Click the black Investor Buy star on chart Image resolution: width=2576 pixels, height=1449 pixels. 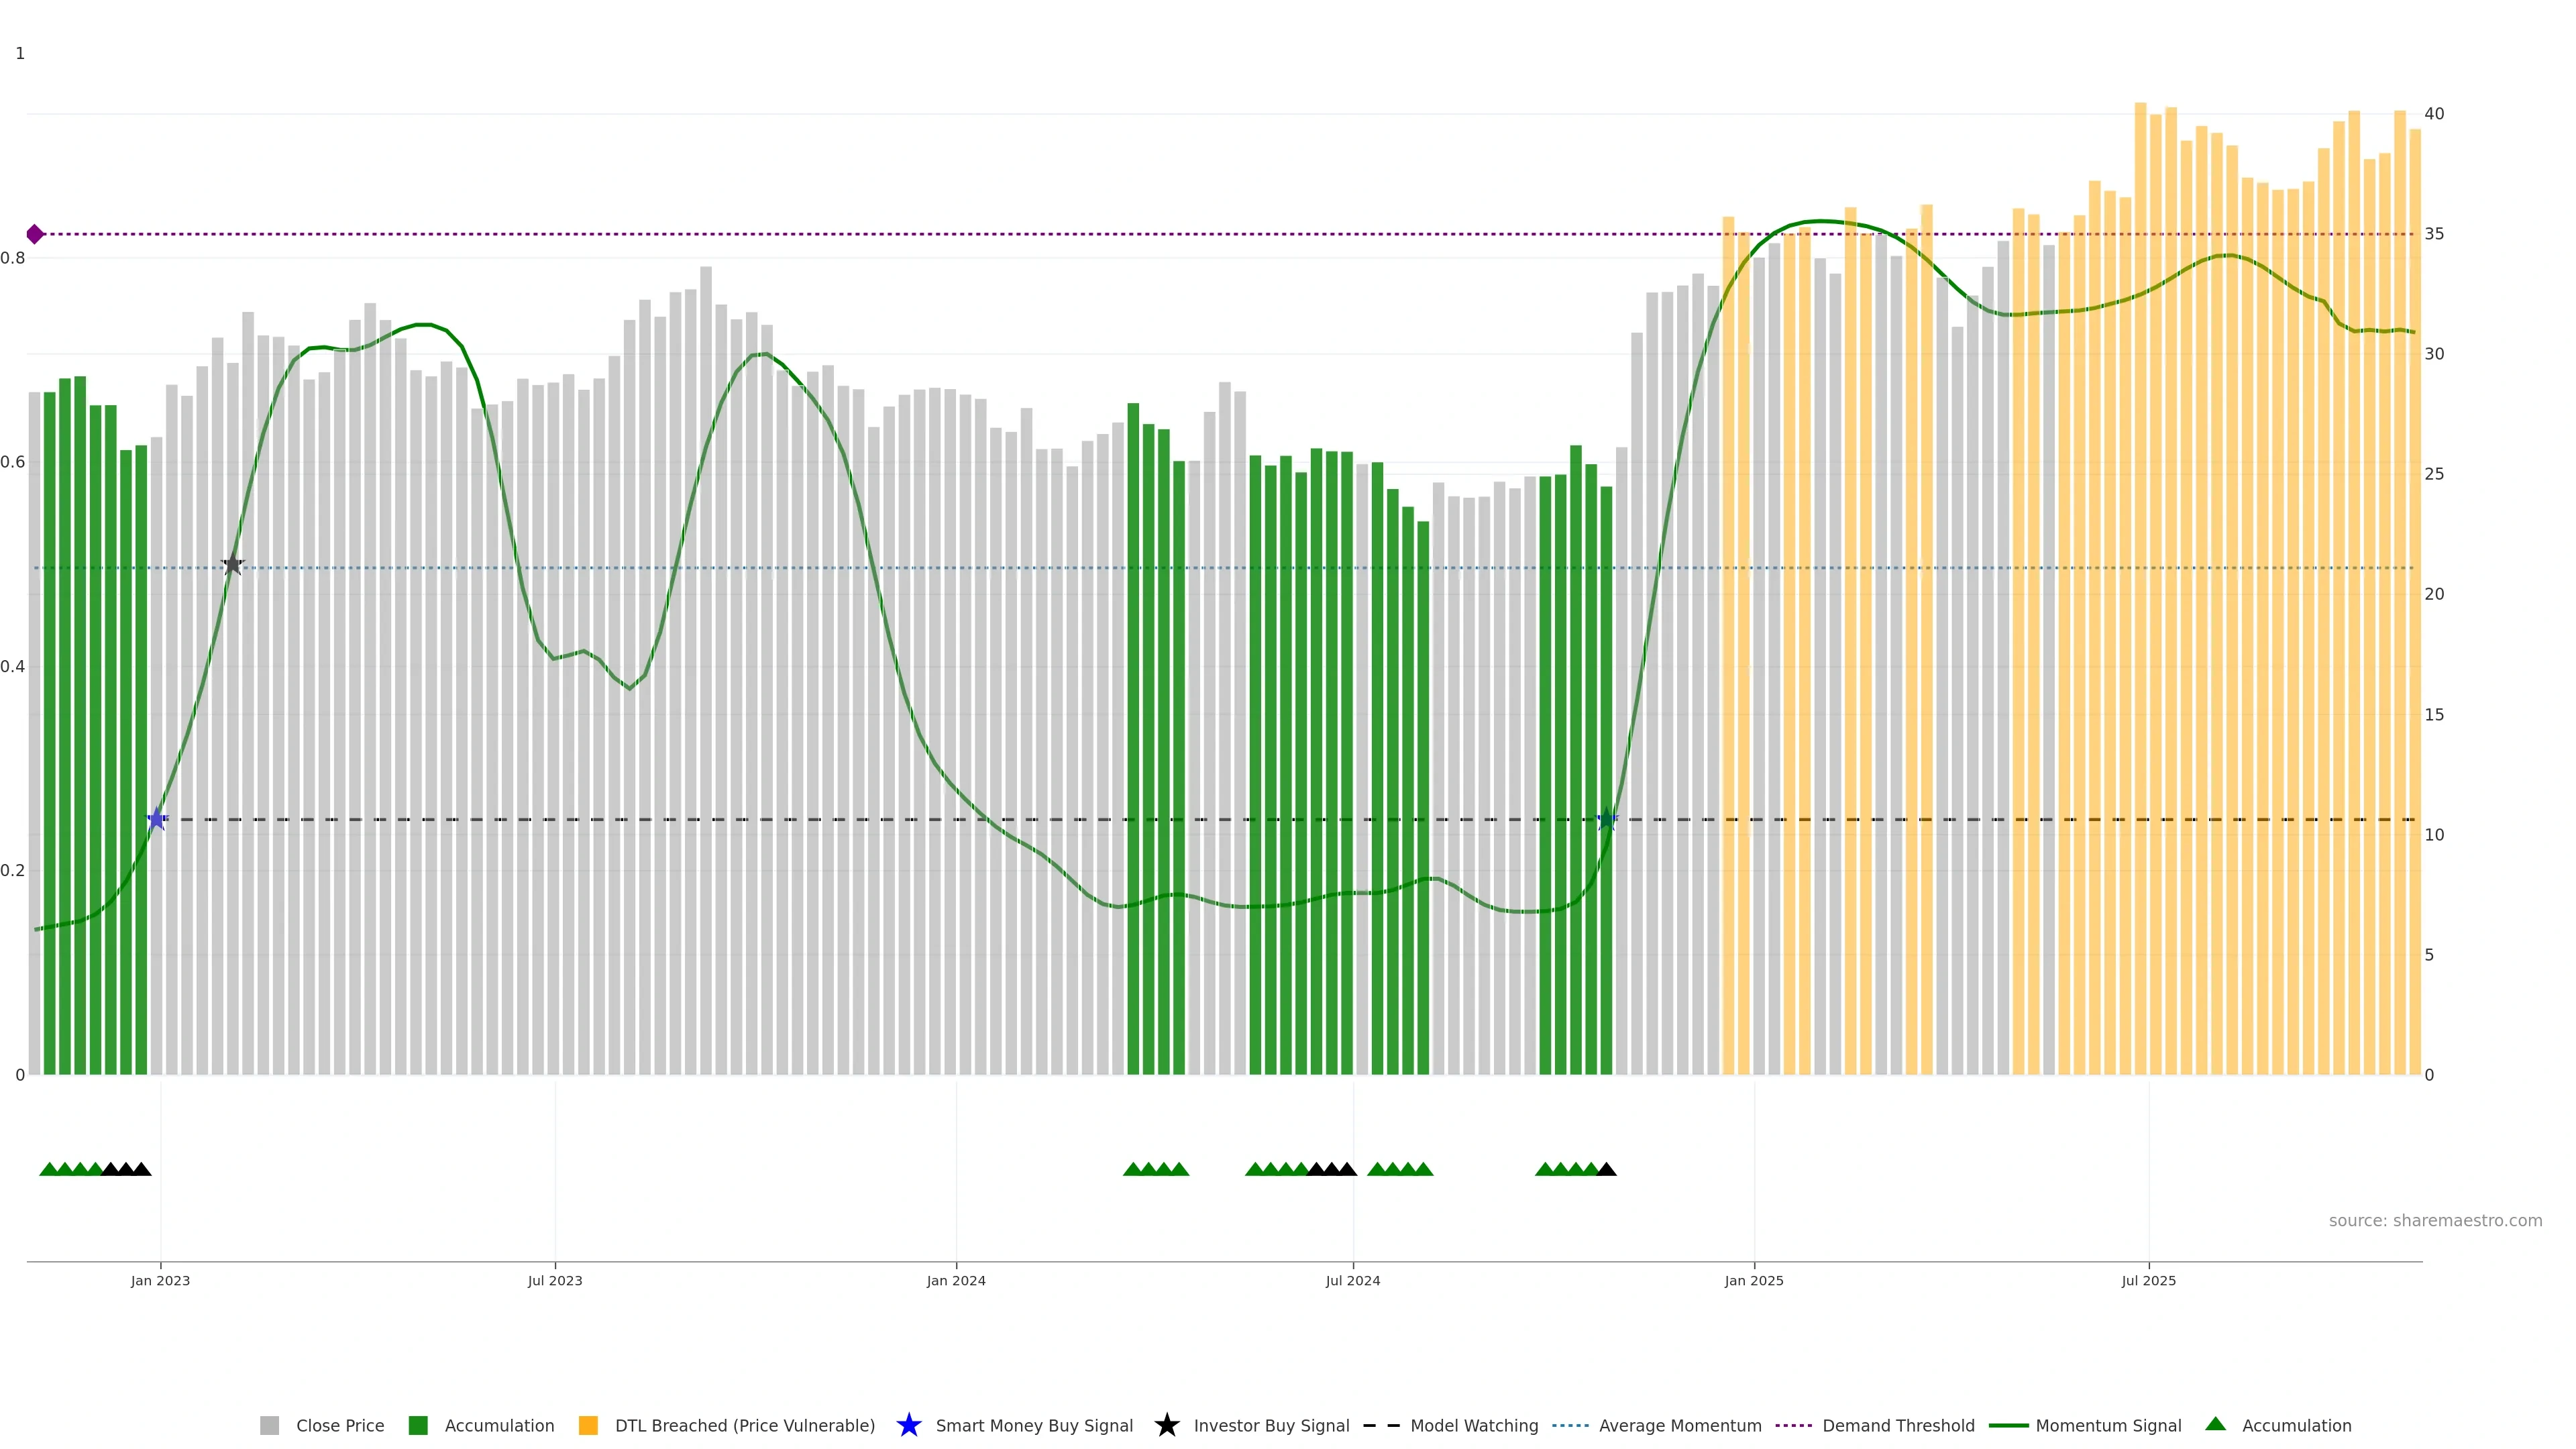point(232,565)
